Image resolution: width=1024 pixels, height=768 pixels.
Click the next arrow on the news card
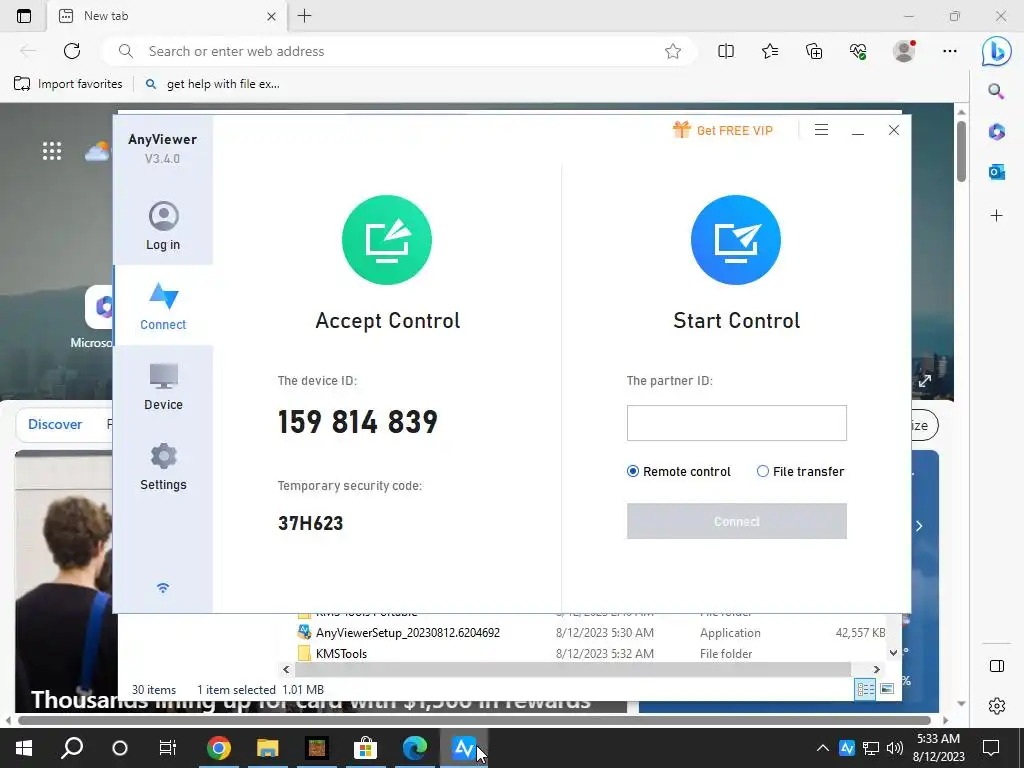[919, 526]
